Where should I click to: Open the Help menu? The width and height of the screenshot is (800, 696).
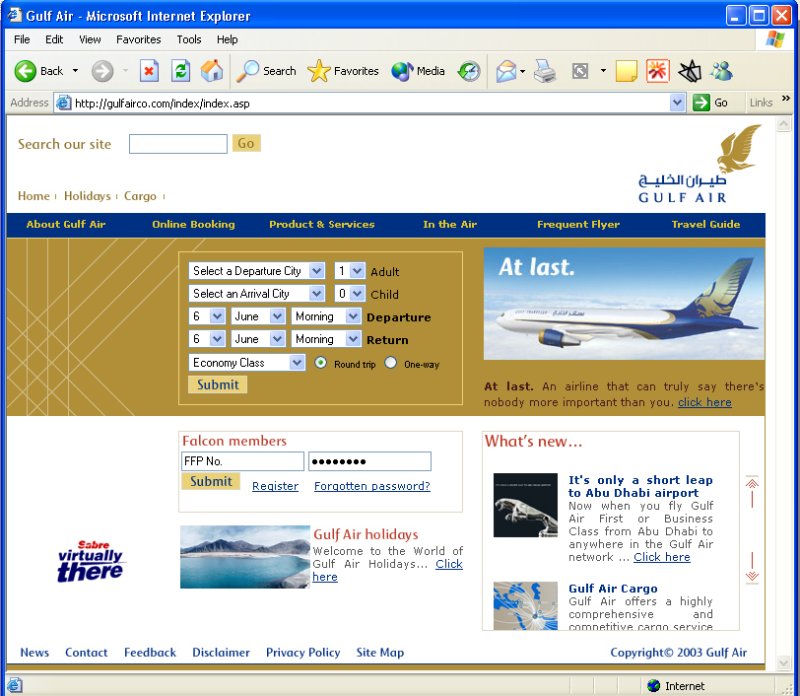click(227, 39)
